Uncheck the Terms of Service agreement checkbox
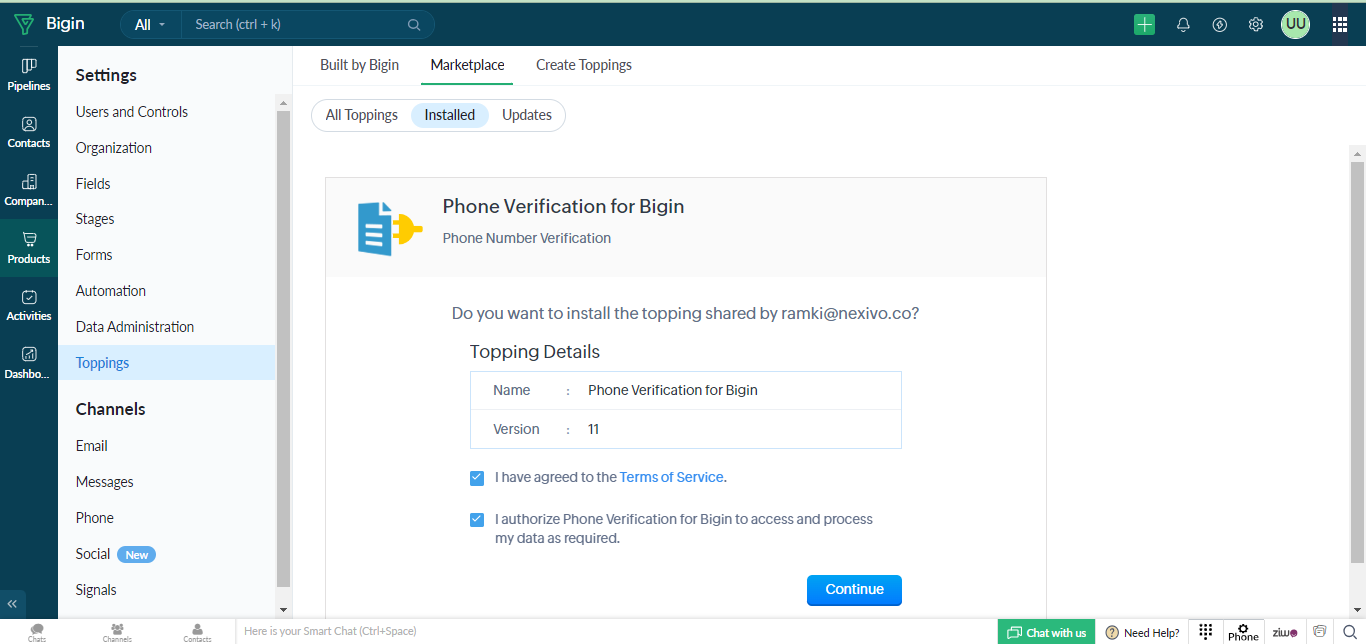The image size is (1366, 644). coord(477,478)
